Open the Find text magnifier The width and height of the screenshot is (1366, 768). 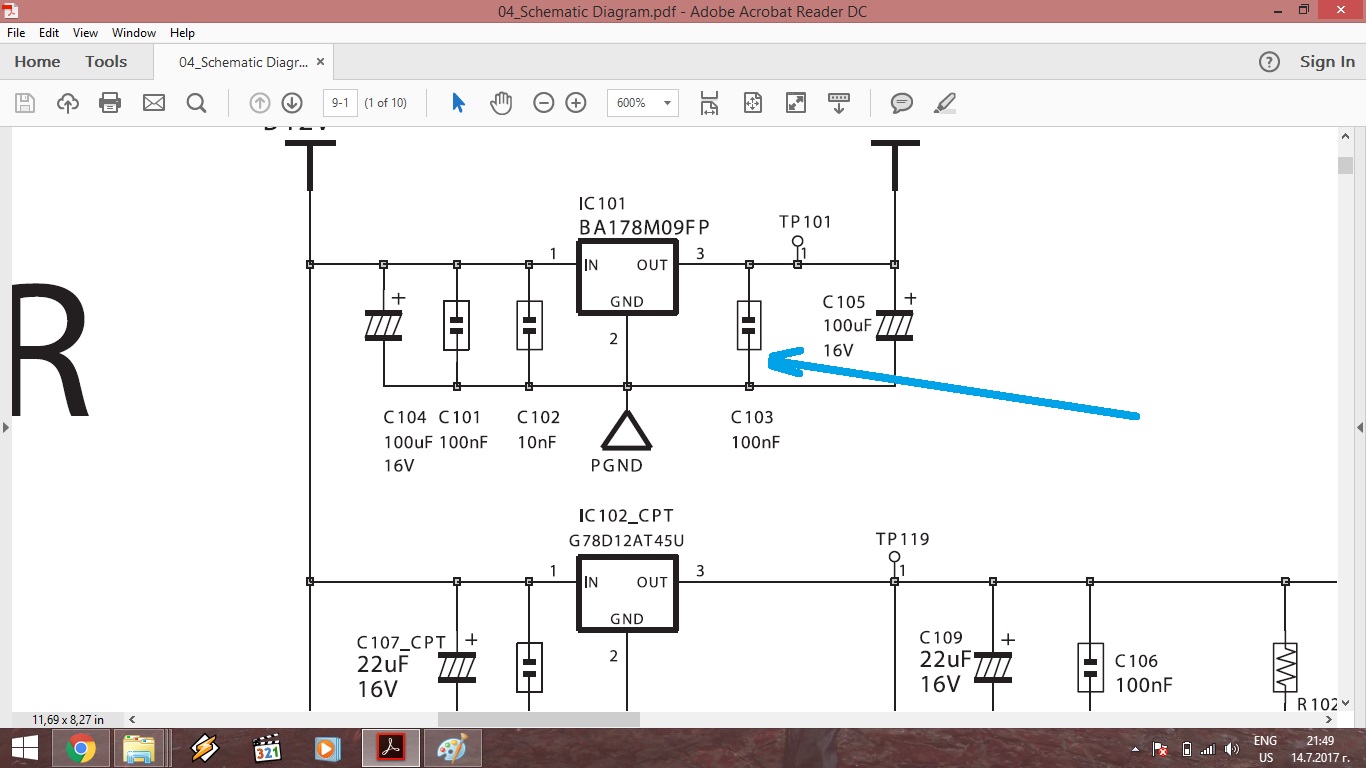(x=196, y=103)
